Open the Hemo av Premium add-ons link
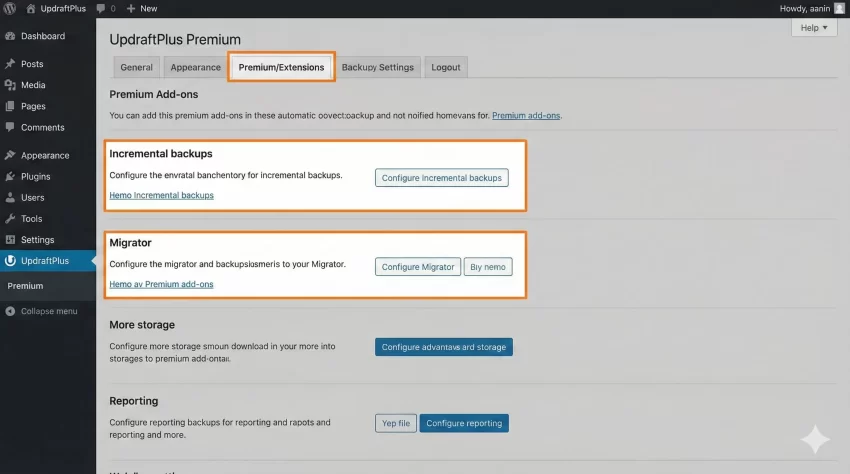 (161, 284)
